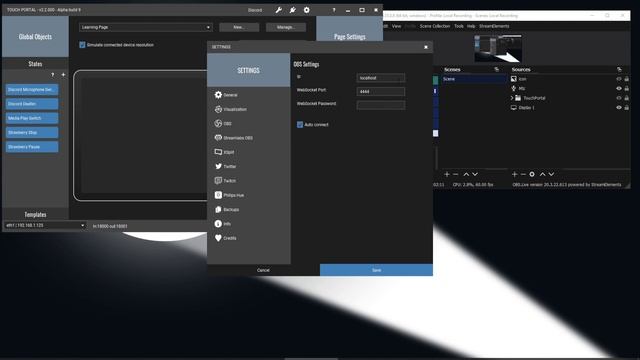Move source up with arrow in OBS Sources
This screenshot has width=640, height=360.
pos(542,174)
